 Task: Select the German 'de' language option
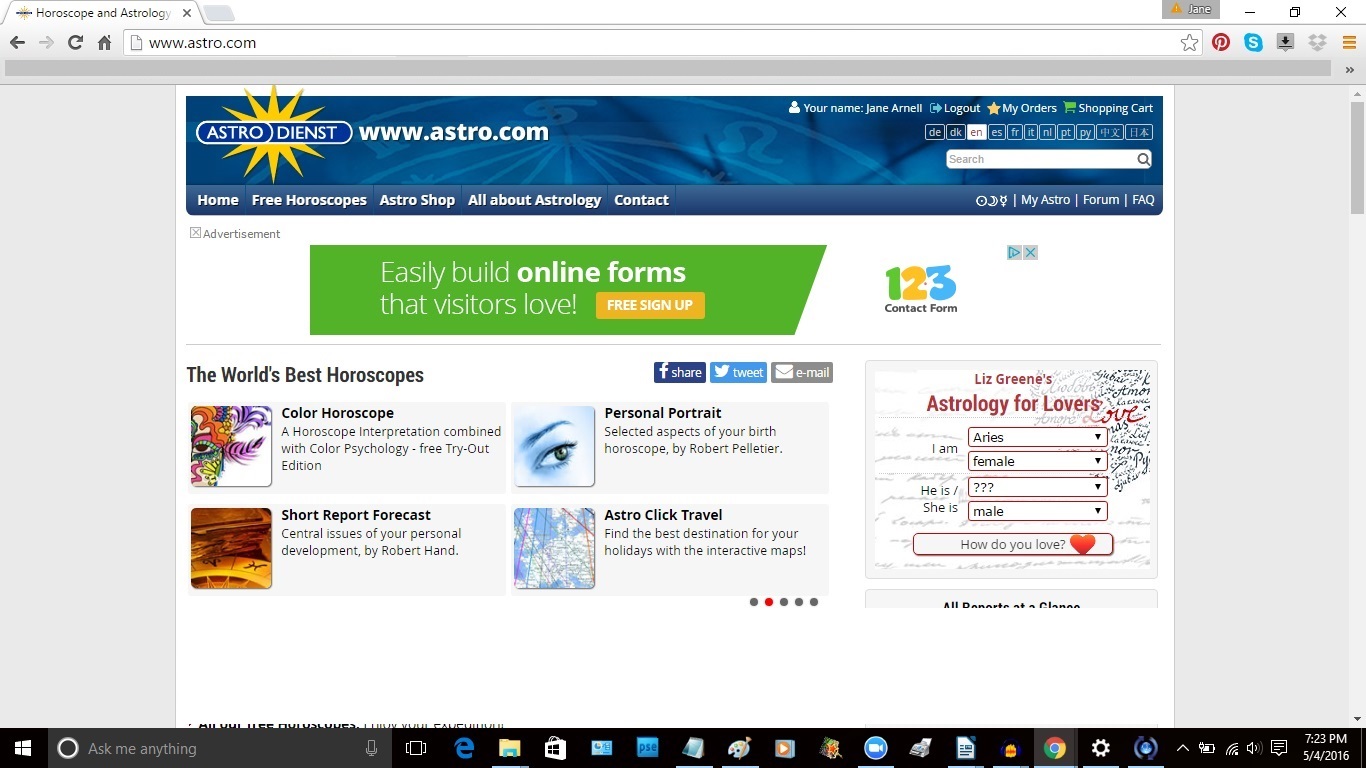934,132
